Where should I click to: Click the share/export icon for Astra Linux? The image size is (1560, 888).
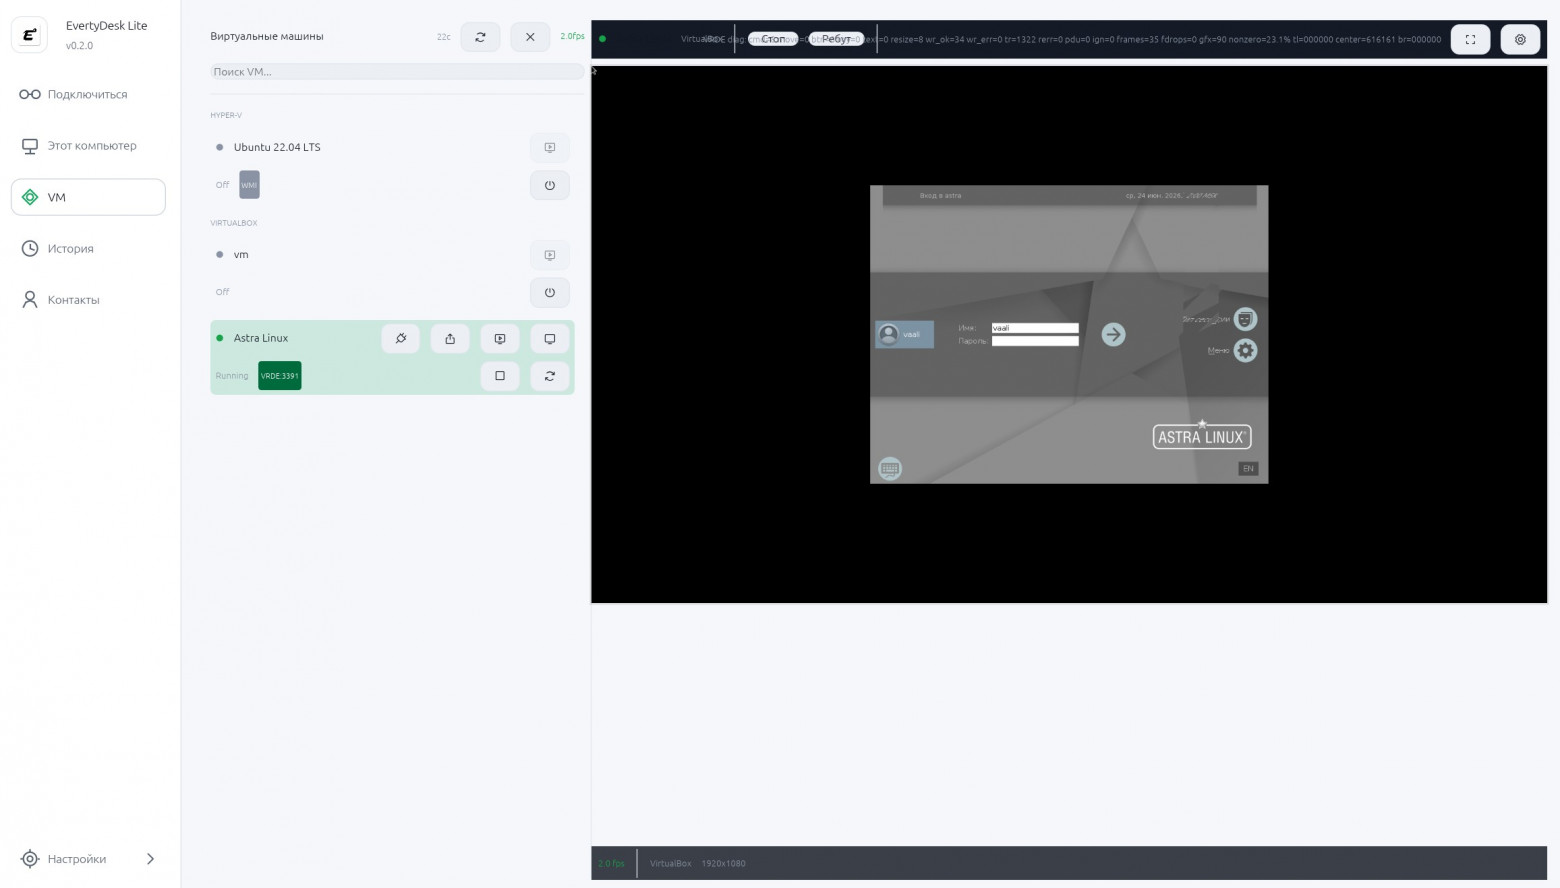(x=450, y=339)
